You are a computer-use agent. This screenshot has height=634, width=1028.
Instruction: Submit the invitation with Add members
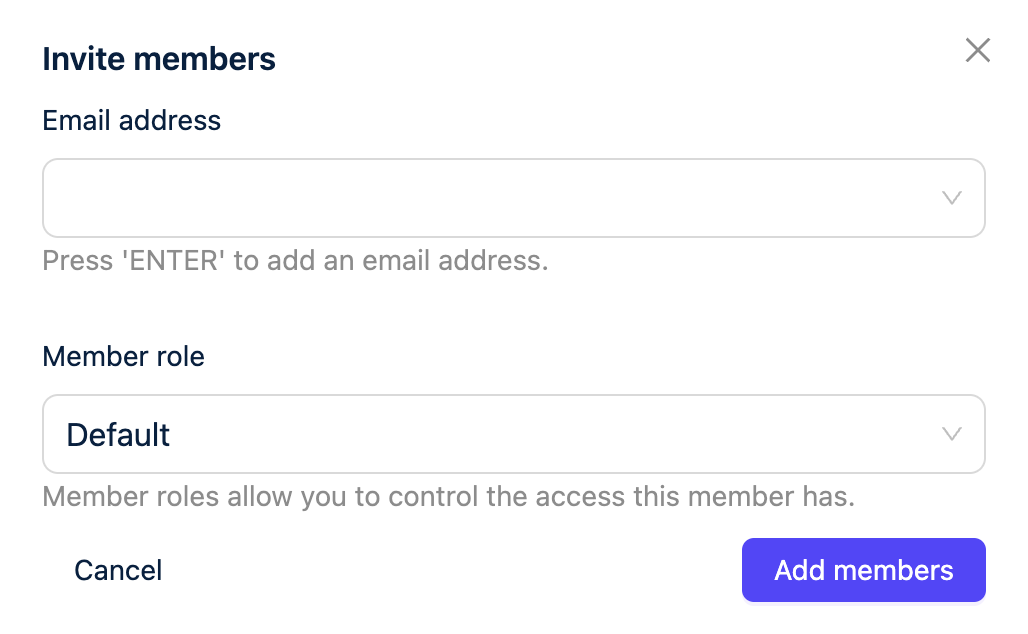point(863,571)
